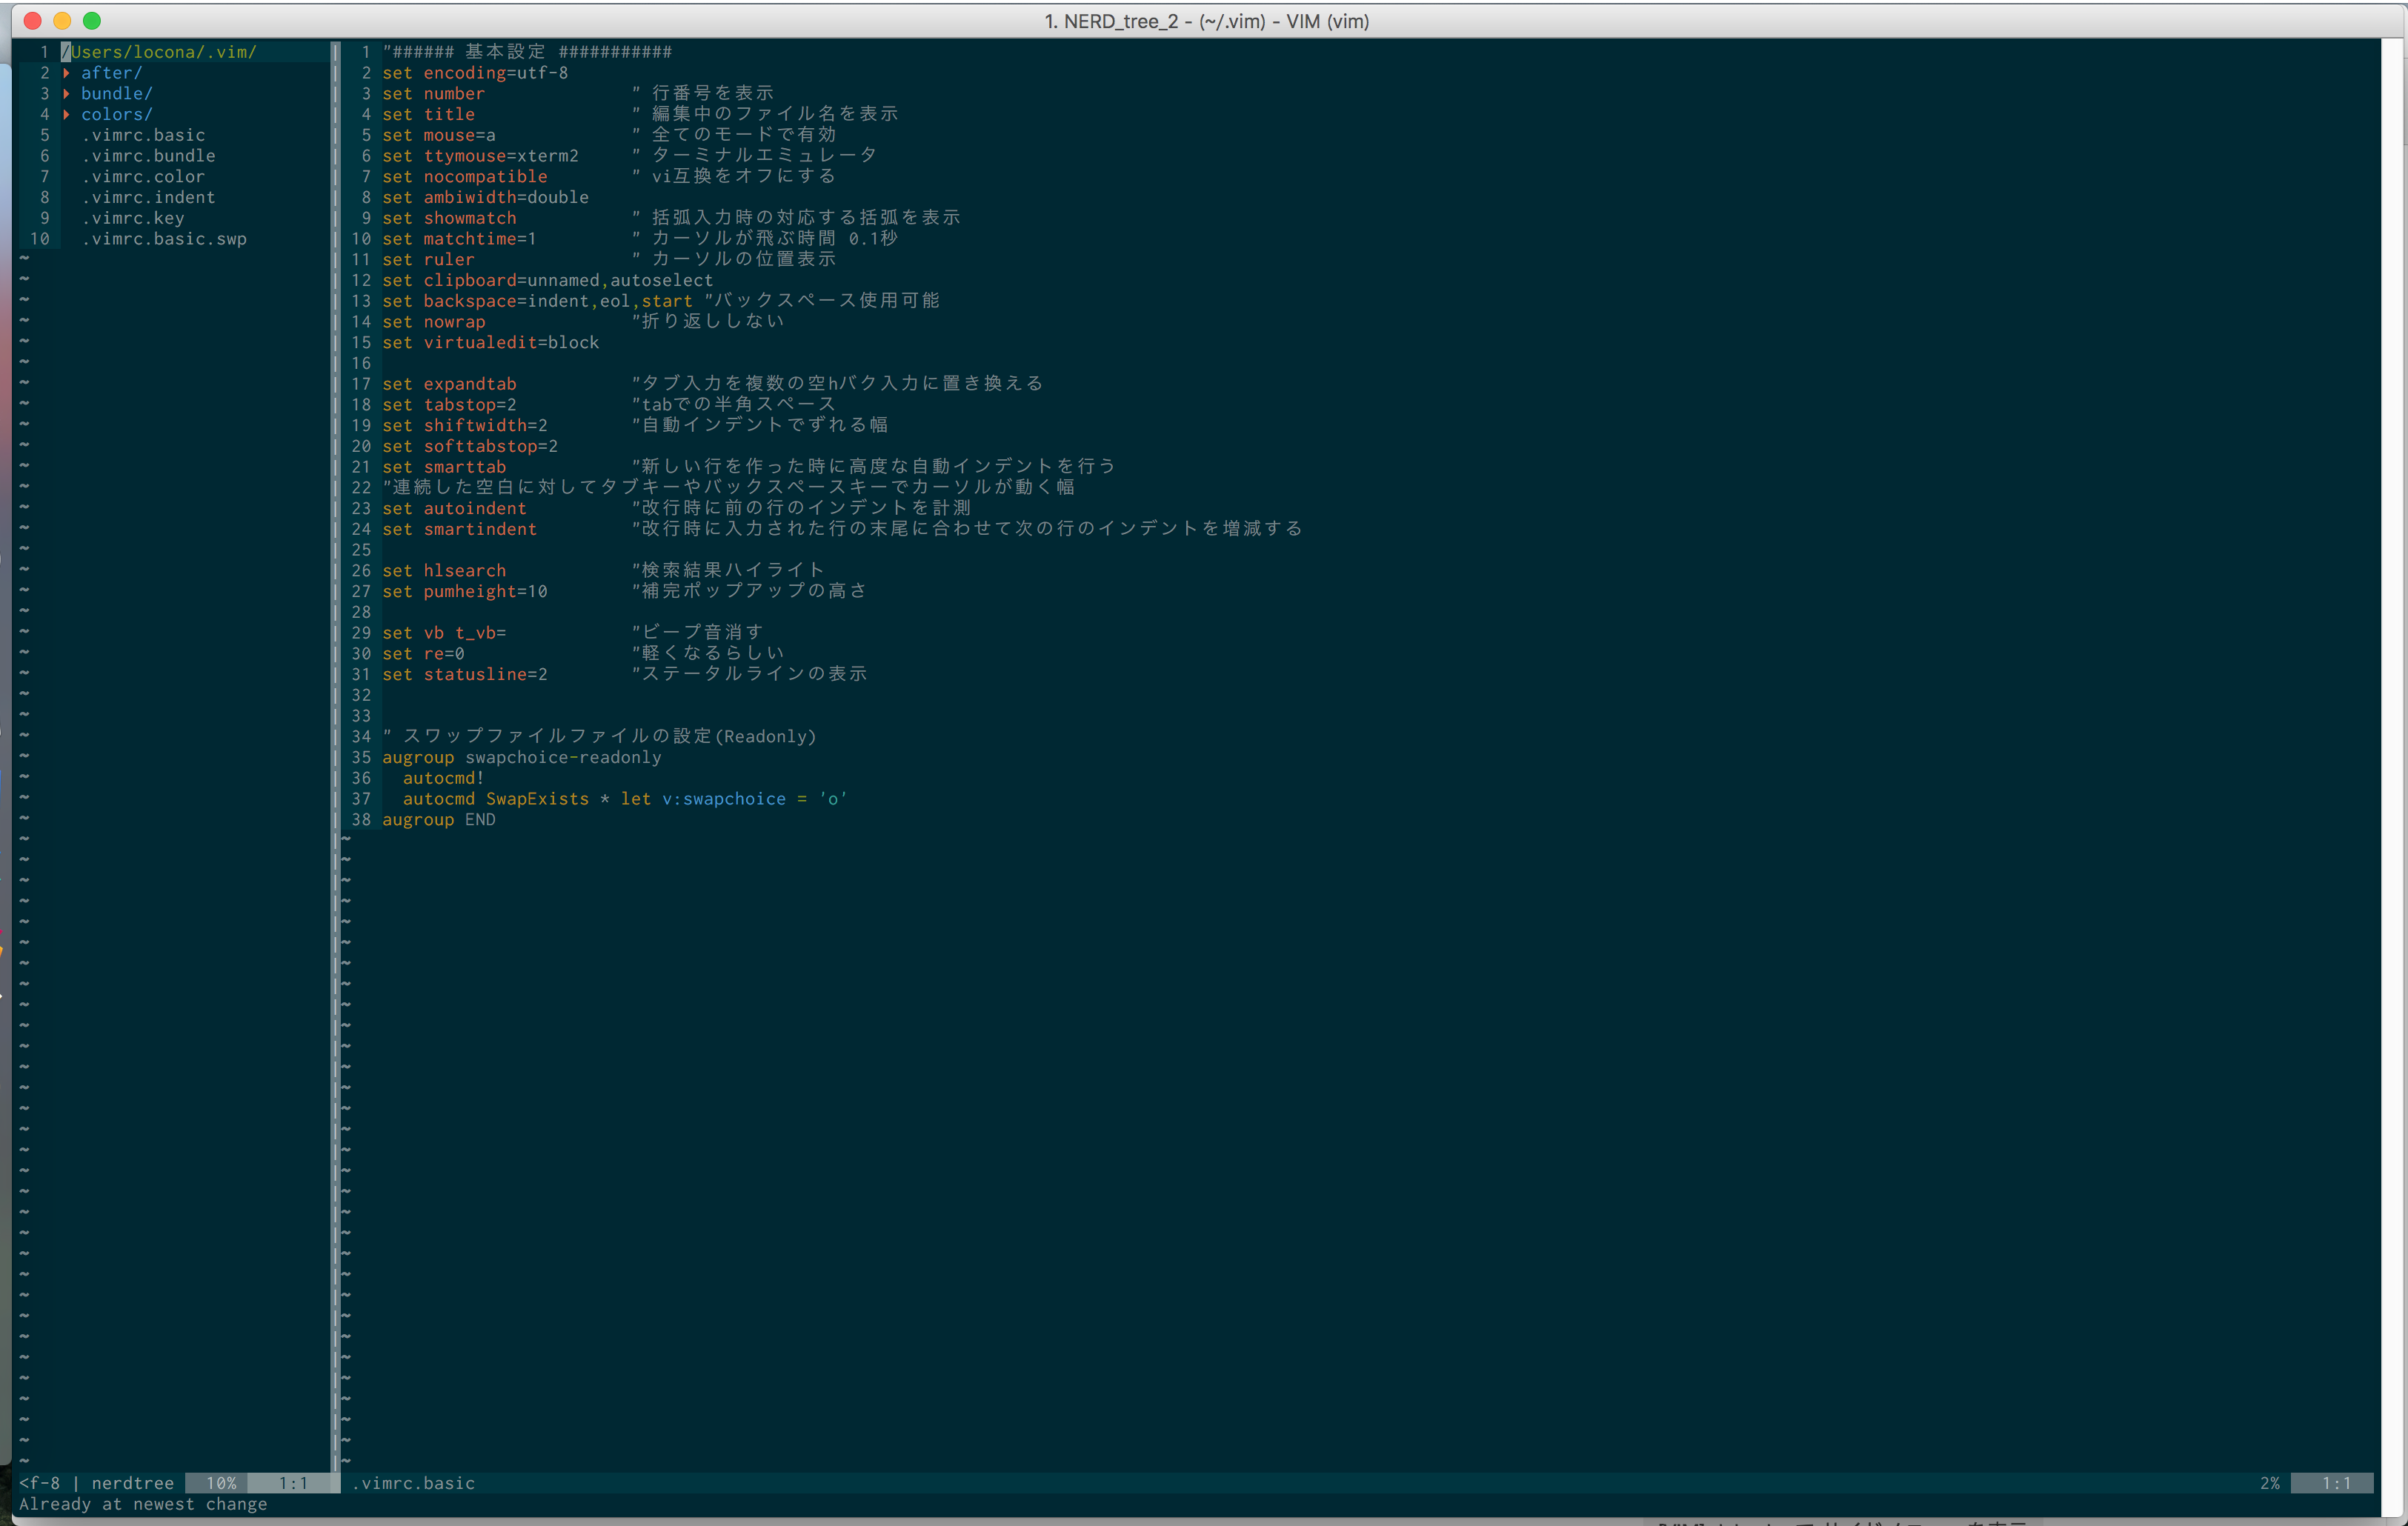Open .vimrc.indent from the NERDTree sidebar

coord(148,197)
